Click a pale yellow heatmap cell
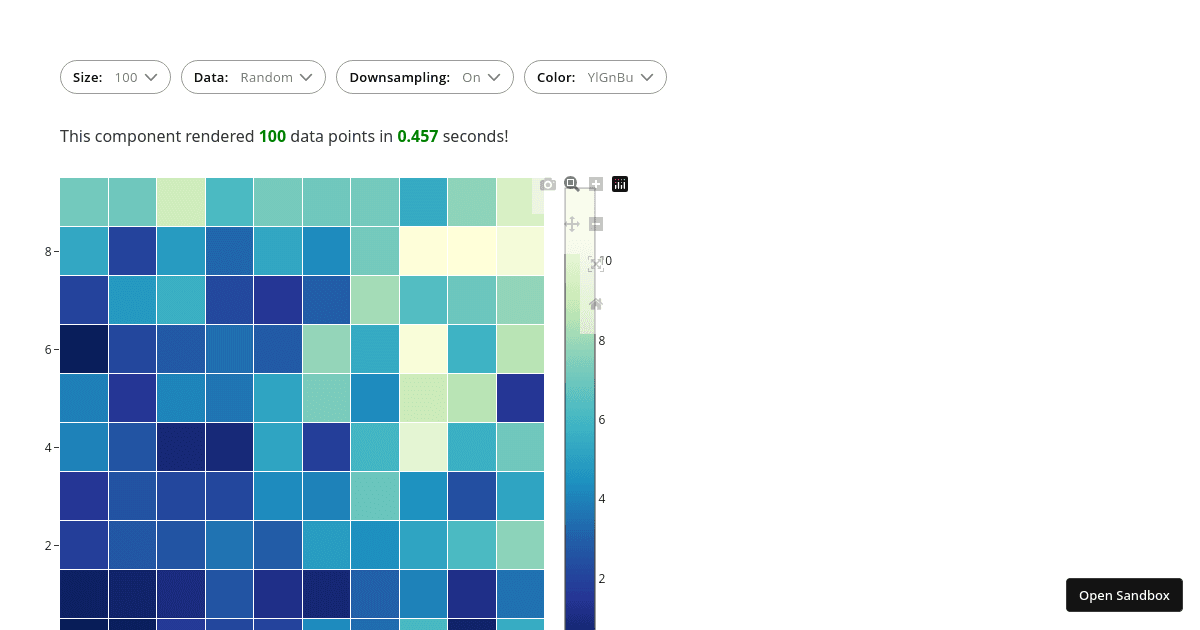The width and height of the screenshot is (1200, 630). (423, 251)
